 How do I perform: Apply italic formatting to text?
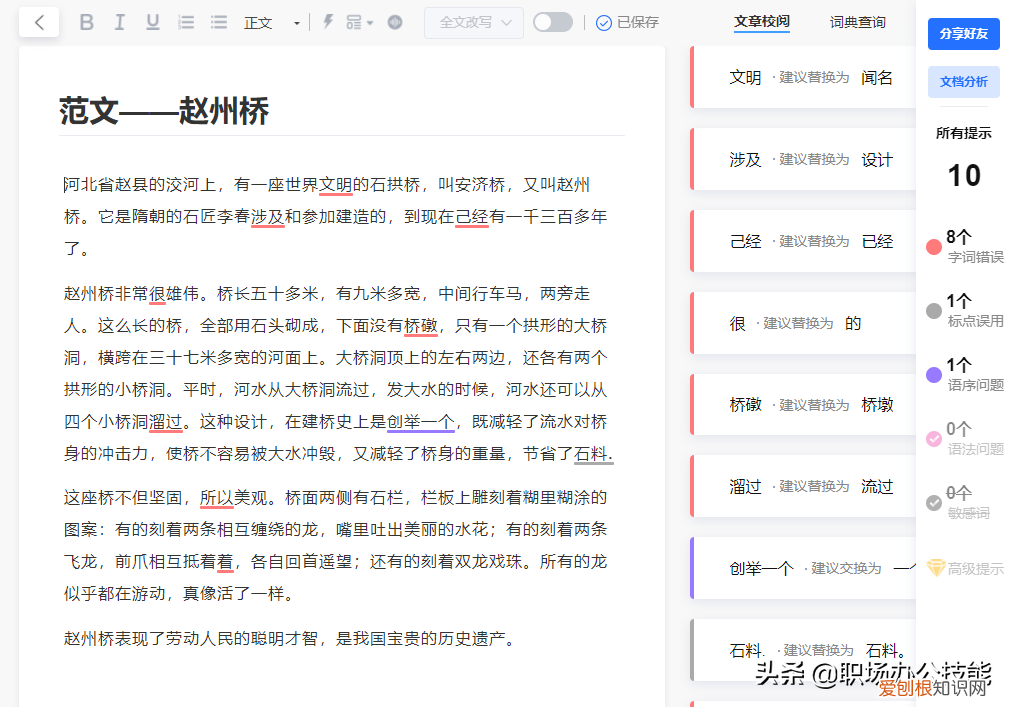(x=119, y=21)
